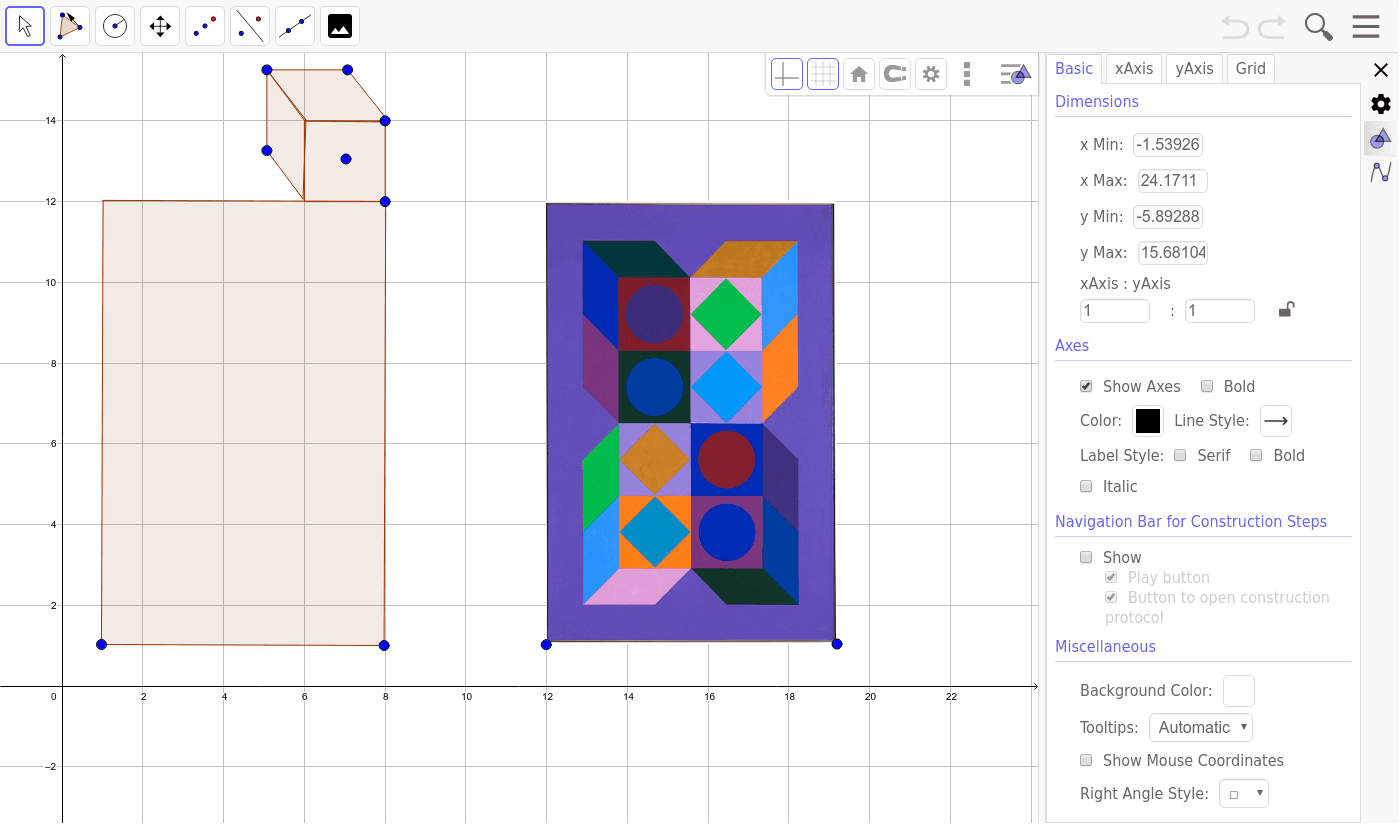
Task: Switch to the yAxis tab
Action: 1194,68
